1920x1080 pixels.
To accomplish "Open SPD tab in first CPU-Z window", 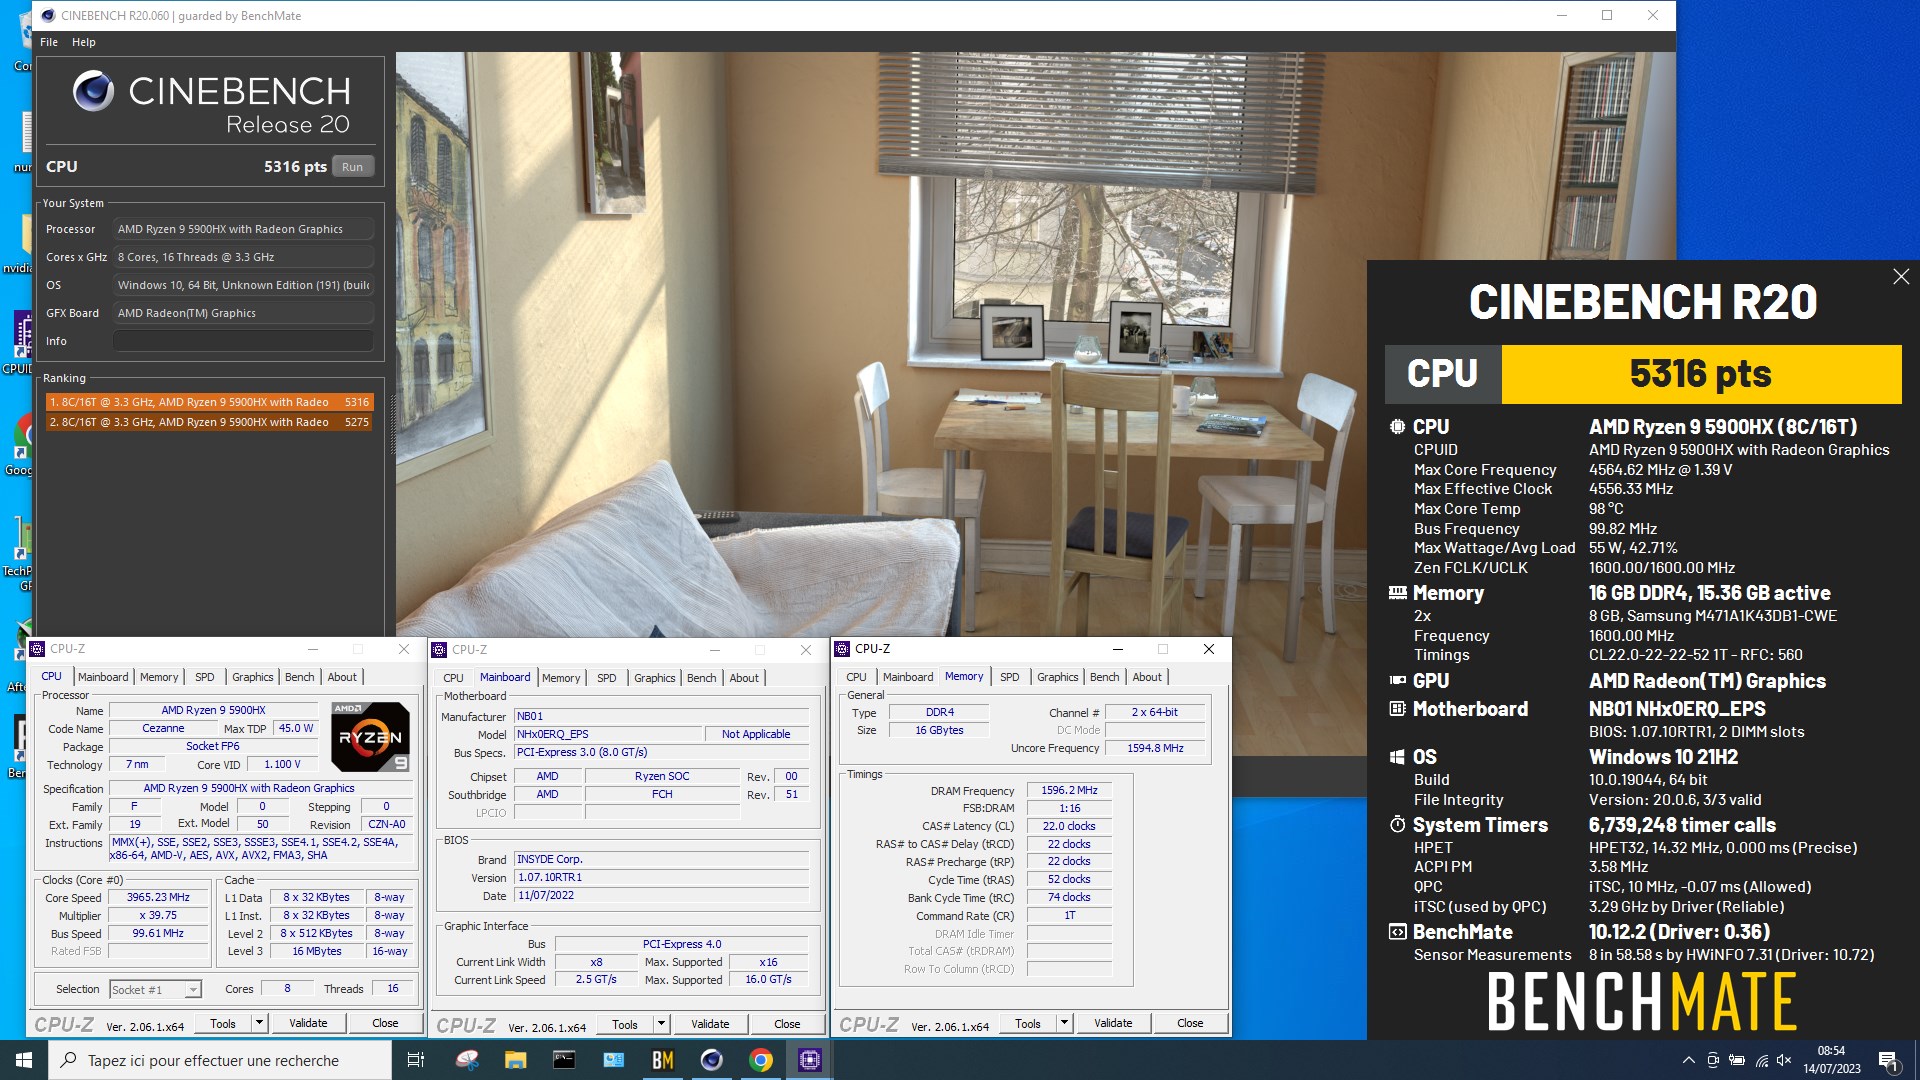I will (205, 677).
